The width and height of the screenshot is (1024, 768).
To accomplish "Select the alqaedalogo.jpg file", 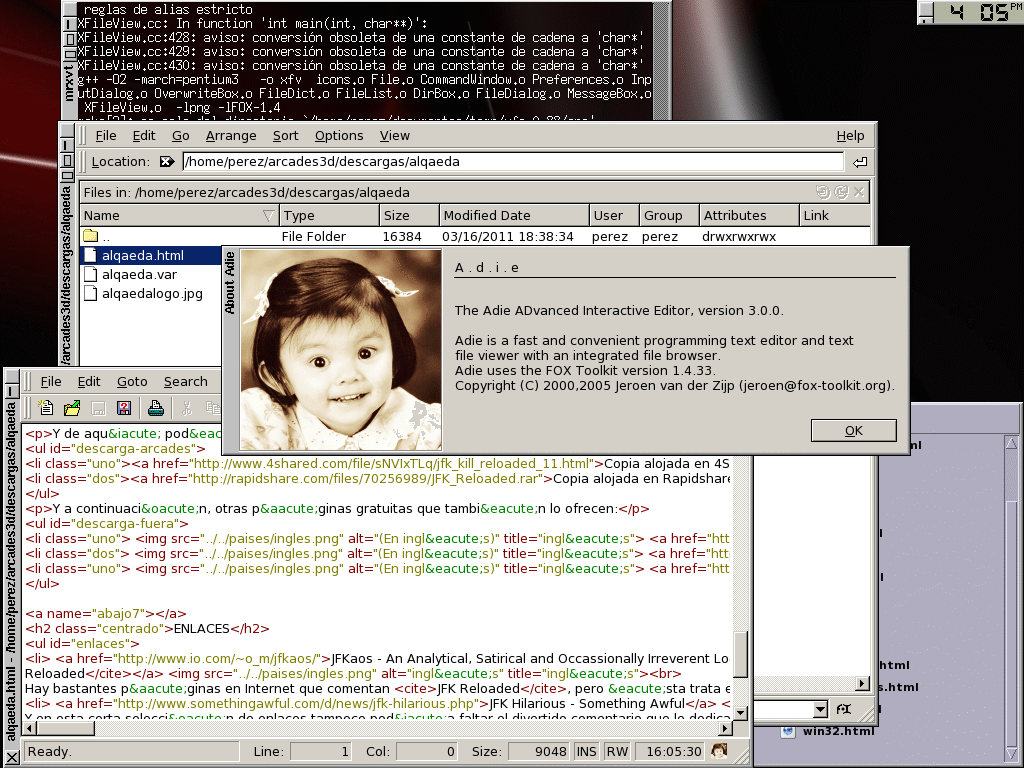I will coord(151,293).
